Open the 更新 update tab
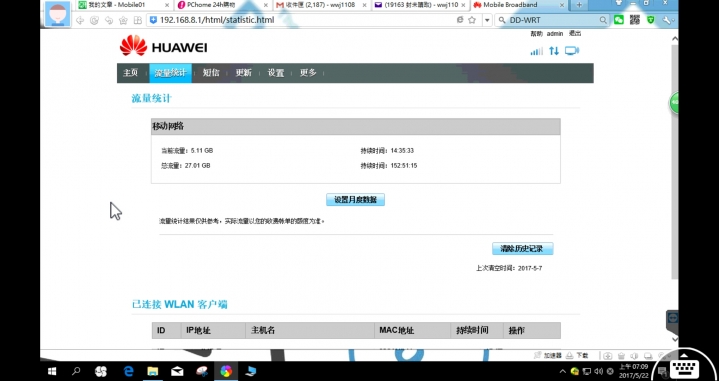Image resolution: width=720 pixels, height=381 pixels. click(x=243, y=73)
